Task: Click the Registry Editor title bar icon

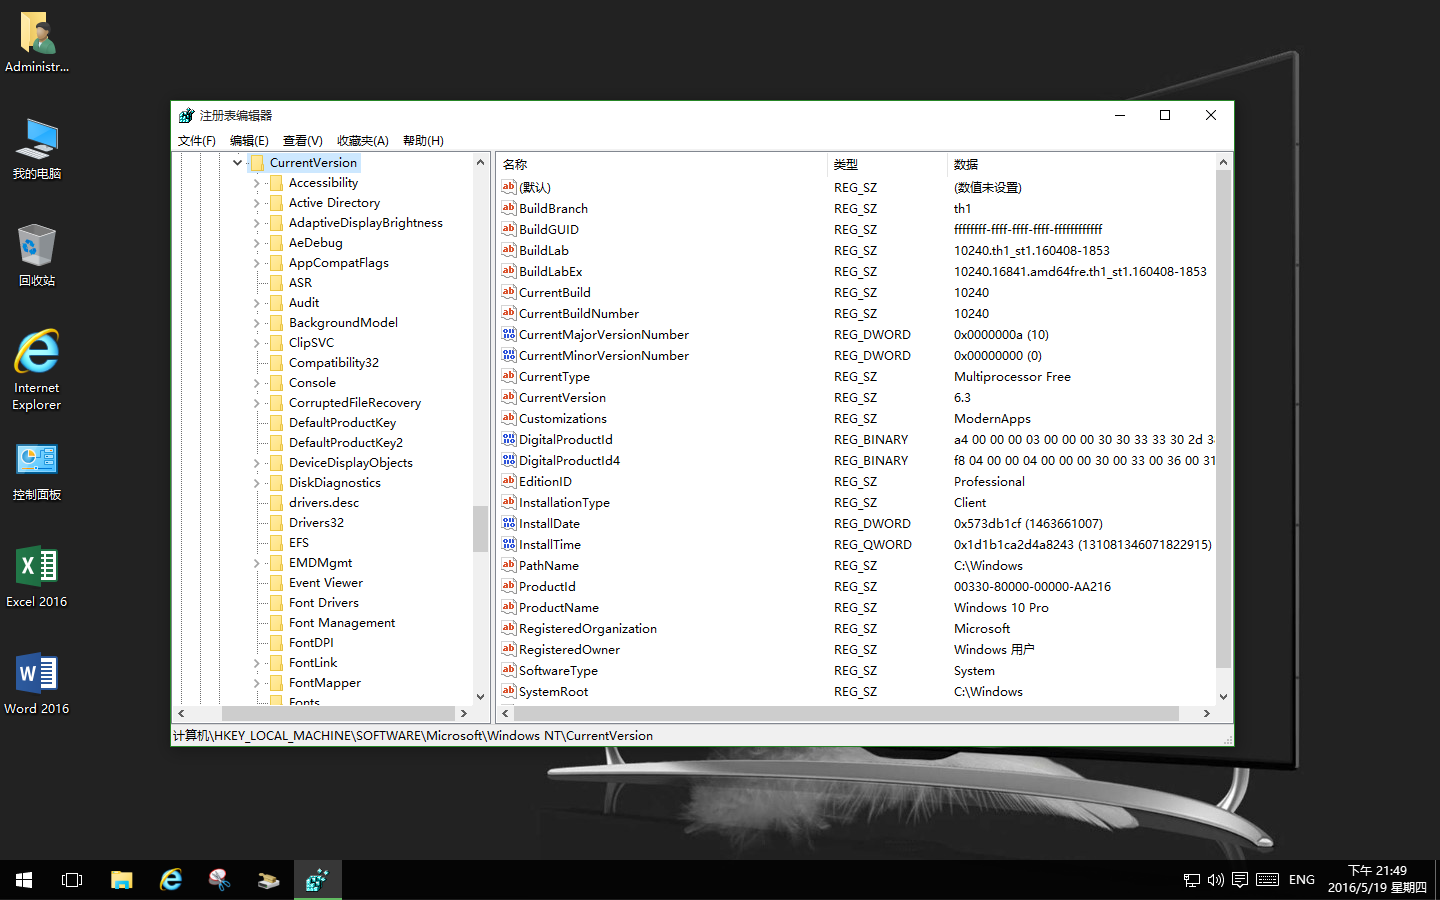Action: coord(186,115)
